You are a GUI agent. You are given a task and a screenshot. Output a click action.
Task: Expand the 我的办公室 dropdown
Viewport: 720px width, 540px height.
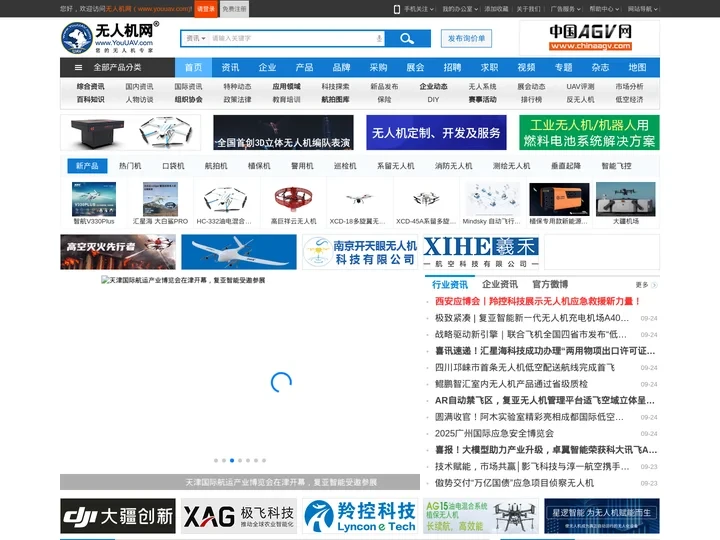(x=460, y=9)
